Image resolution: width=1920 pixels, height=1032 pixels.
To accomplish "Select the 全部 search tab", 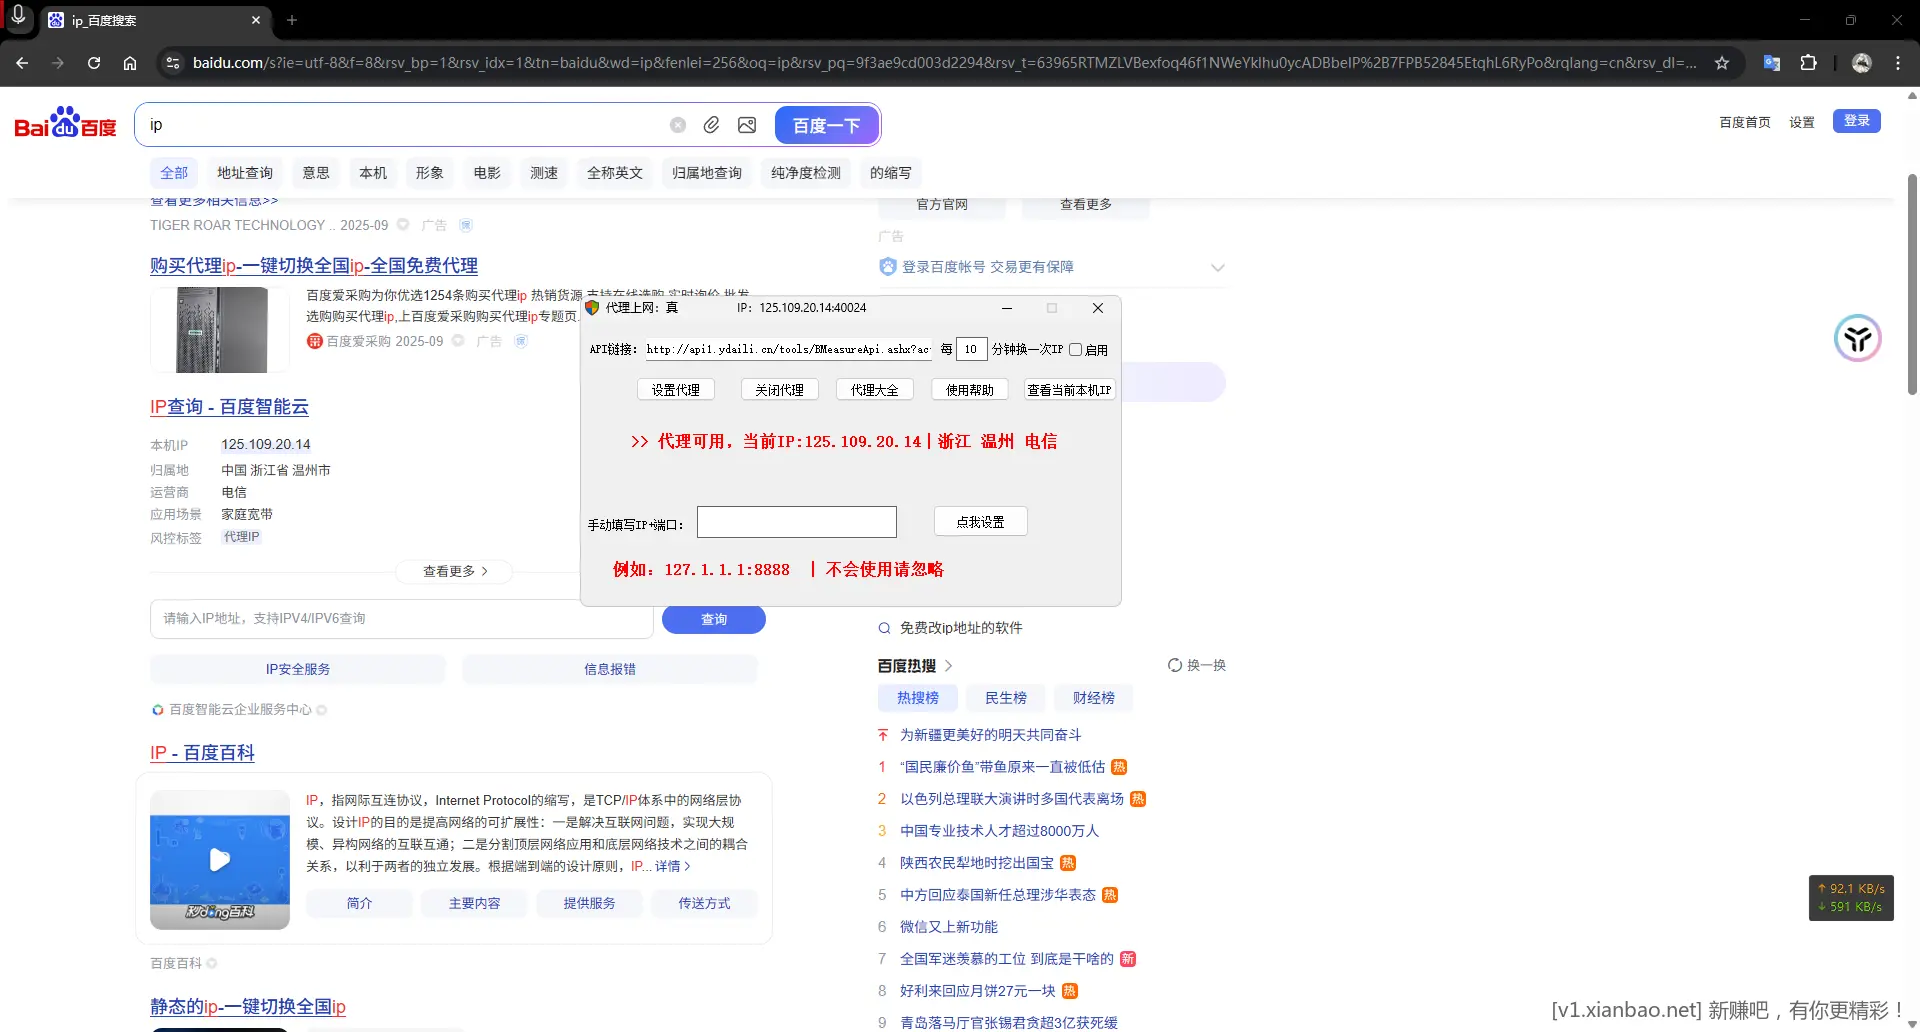I will click(174, 173).
